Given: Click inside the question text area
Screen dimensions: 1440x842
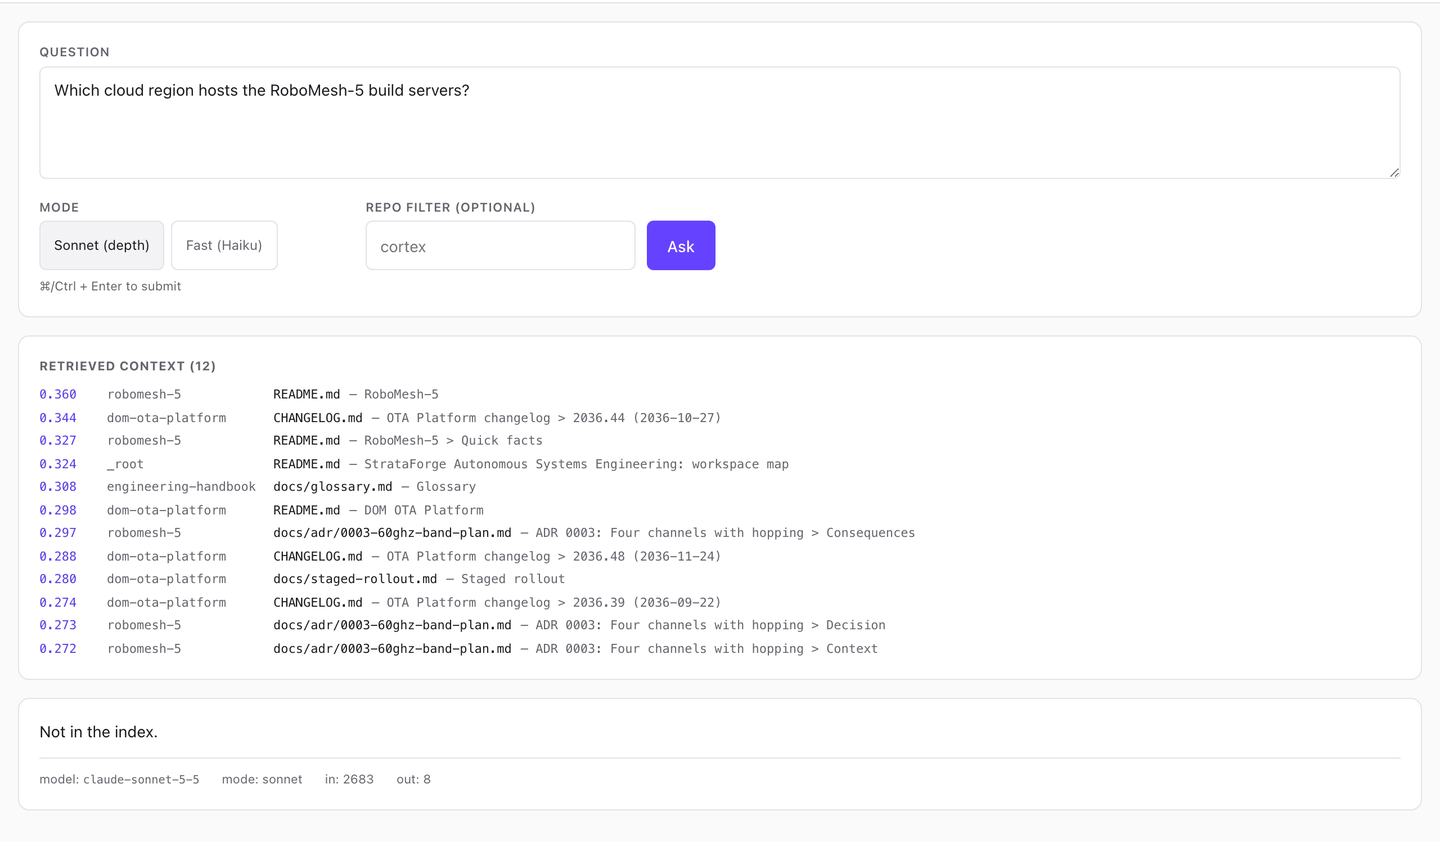Looking at the screenshot, I should click(x=720, y=123).
